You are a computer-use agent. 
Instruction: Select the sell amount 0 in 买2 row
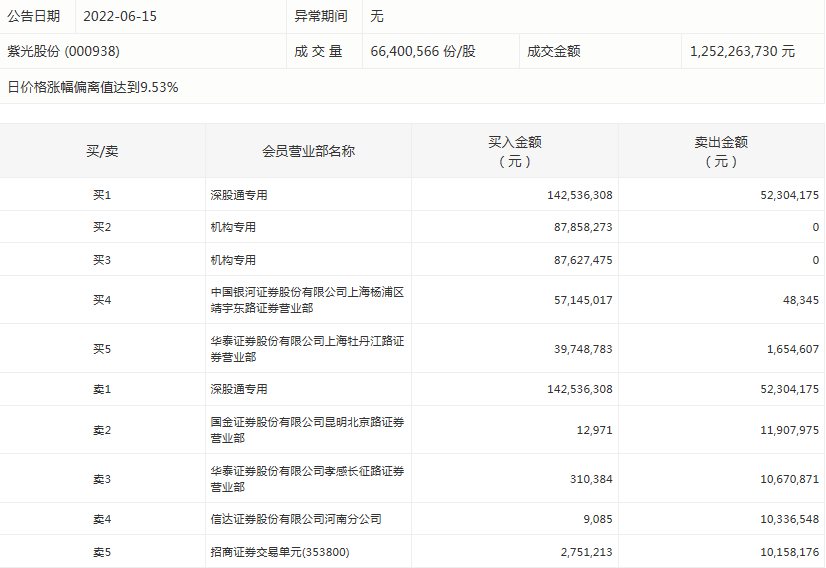tap(815, 227)
